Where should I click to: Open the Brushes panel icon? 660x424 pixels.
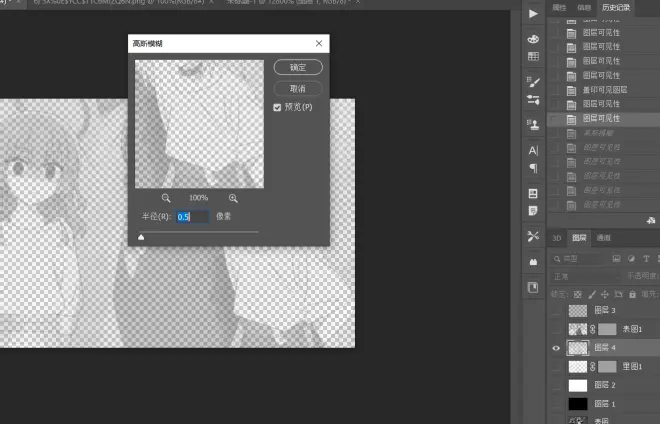533,82
